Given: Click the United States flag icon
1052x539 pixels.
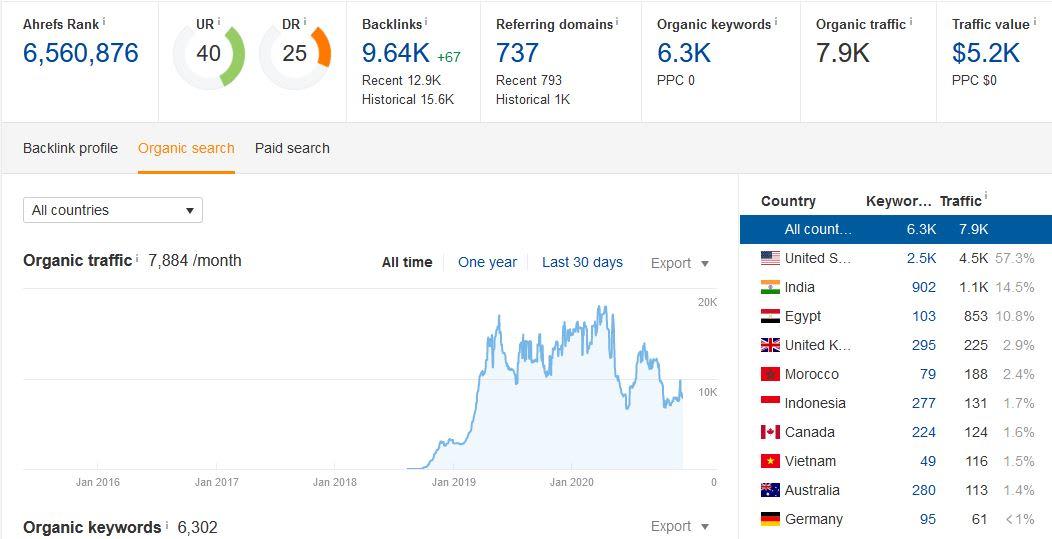Looking at the screenshot, I should coord(770,258).
